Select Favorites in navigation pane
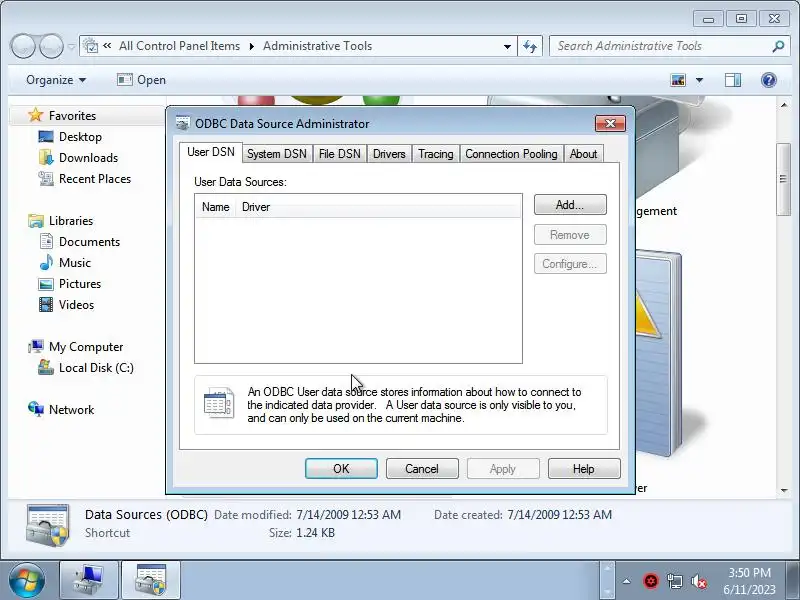 pos(72,116)
